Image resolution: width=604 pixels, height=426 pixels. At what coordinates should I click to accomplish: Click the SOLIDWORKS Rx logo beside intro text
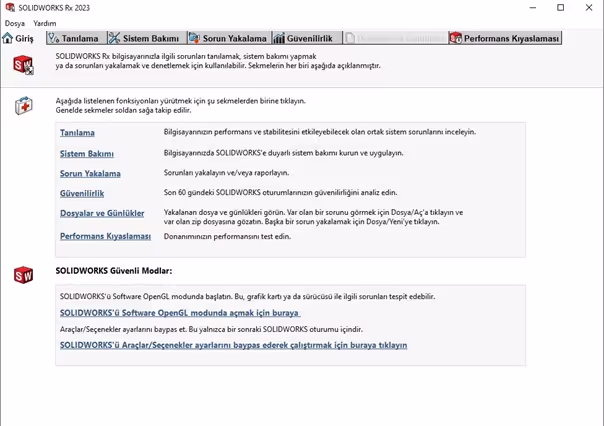click(23, 65)
